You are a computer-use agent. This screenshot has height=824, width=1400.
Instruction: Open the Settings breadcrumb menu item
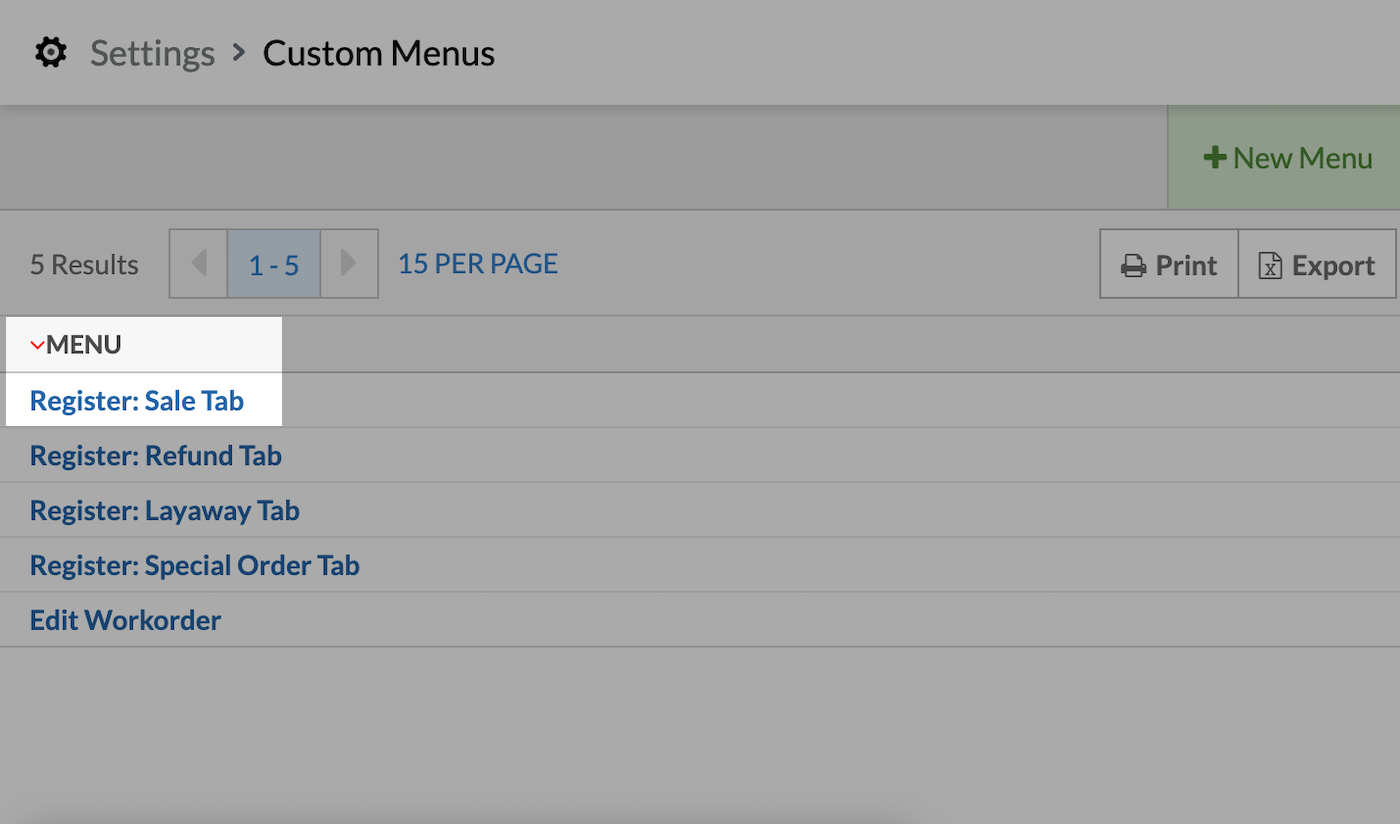(152, 52)
